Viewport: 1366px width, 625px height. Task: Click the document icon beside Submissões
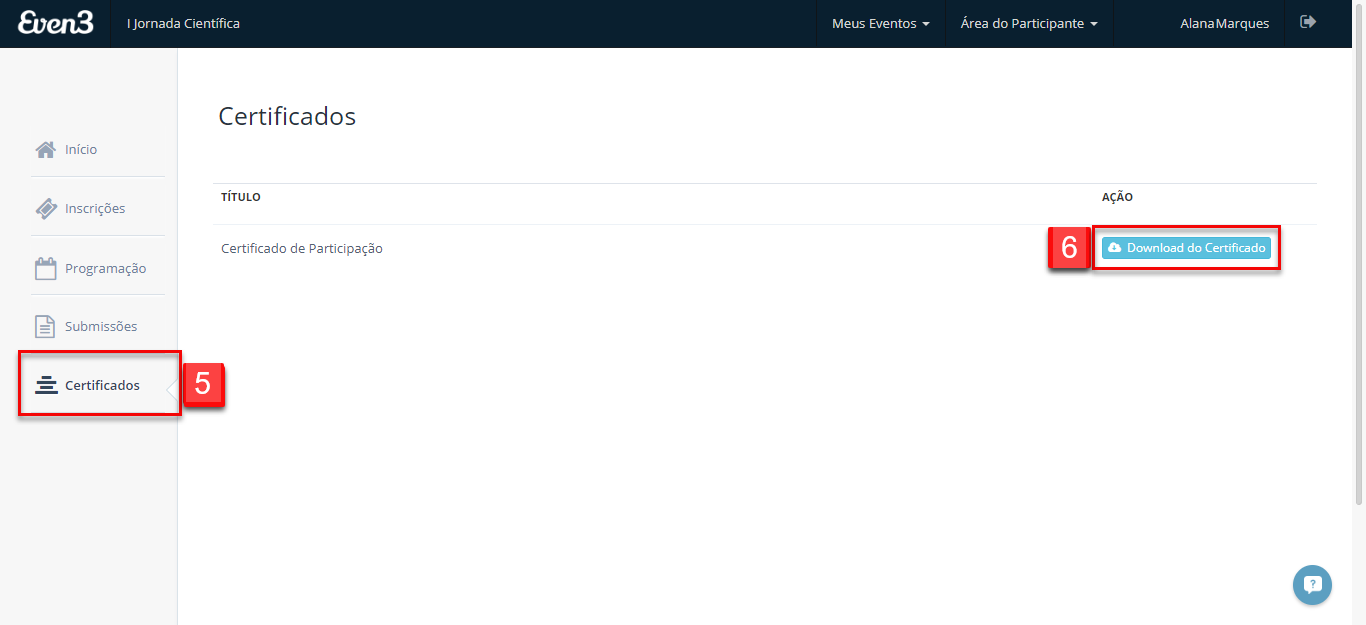45,326
